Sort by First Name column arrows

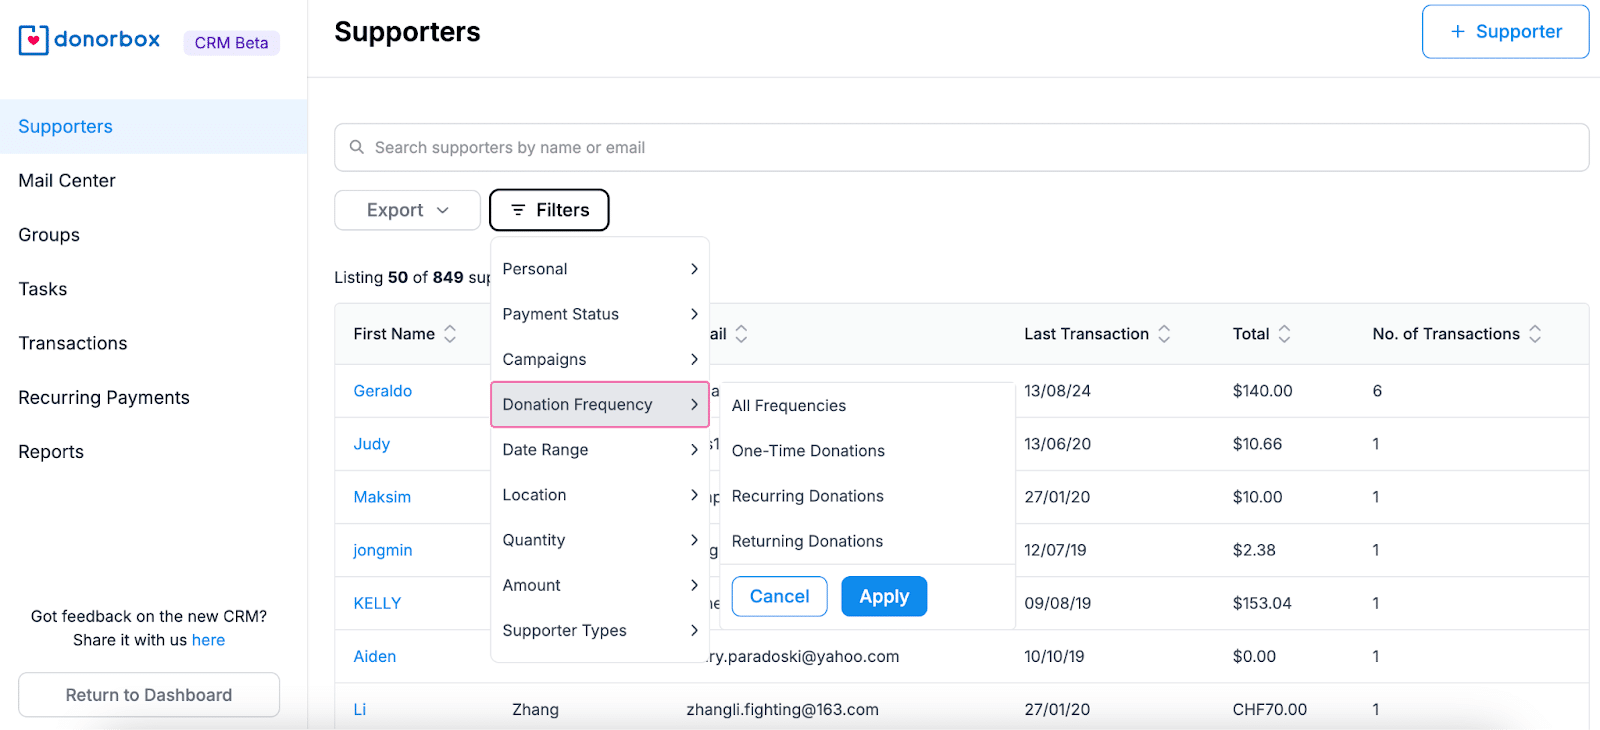coord(450,334)
